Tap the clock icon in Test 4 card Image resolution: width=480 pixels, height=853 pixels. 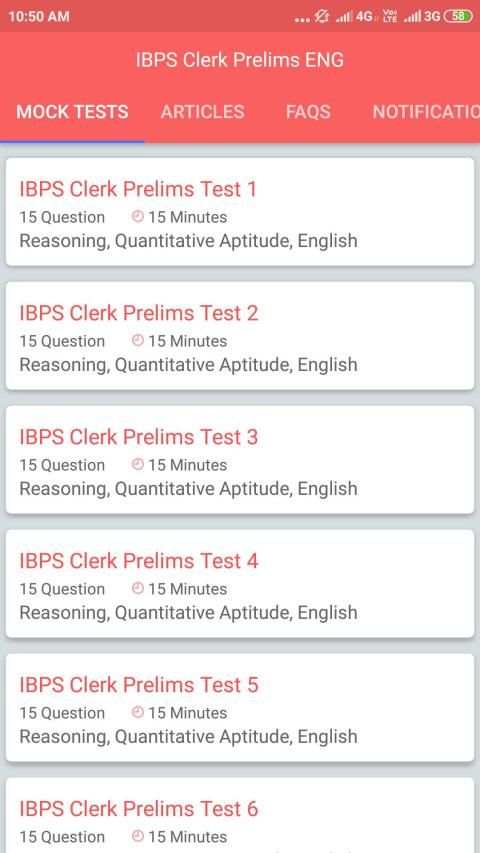pyautogui.click(x=138, y=588)
